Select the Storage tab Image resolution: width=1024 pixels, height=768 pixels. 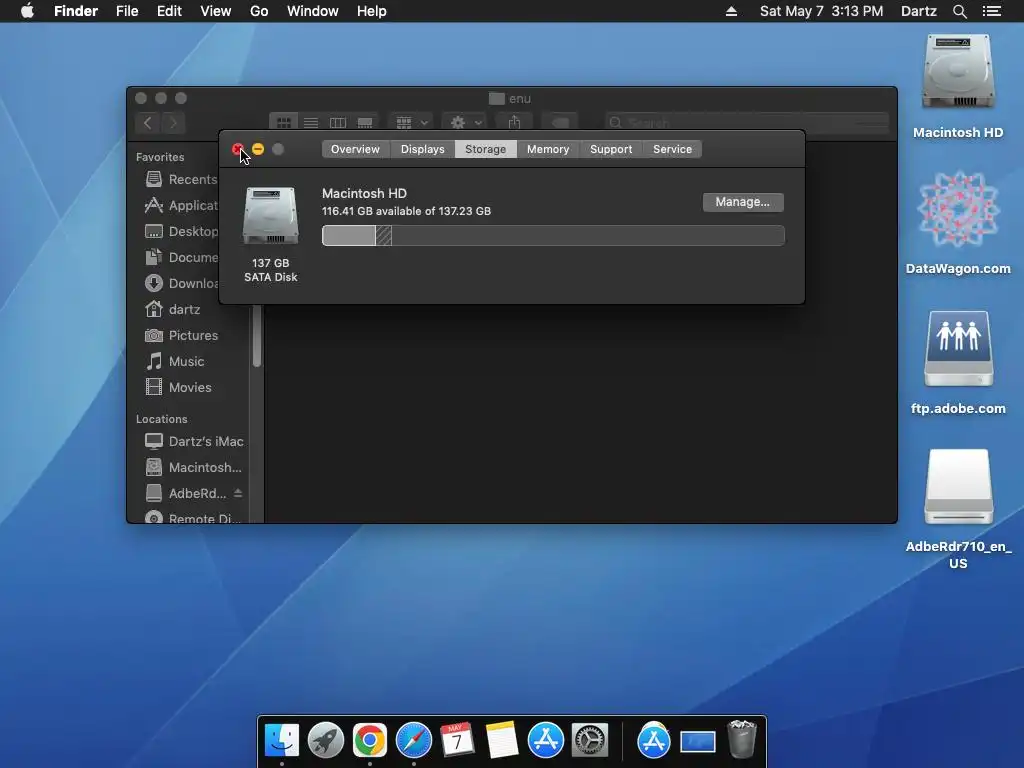tap(485, 149)
